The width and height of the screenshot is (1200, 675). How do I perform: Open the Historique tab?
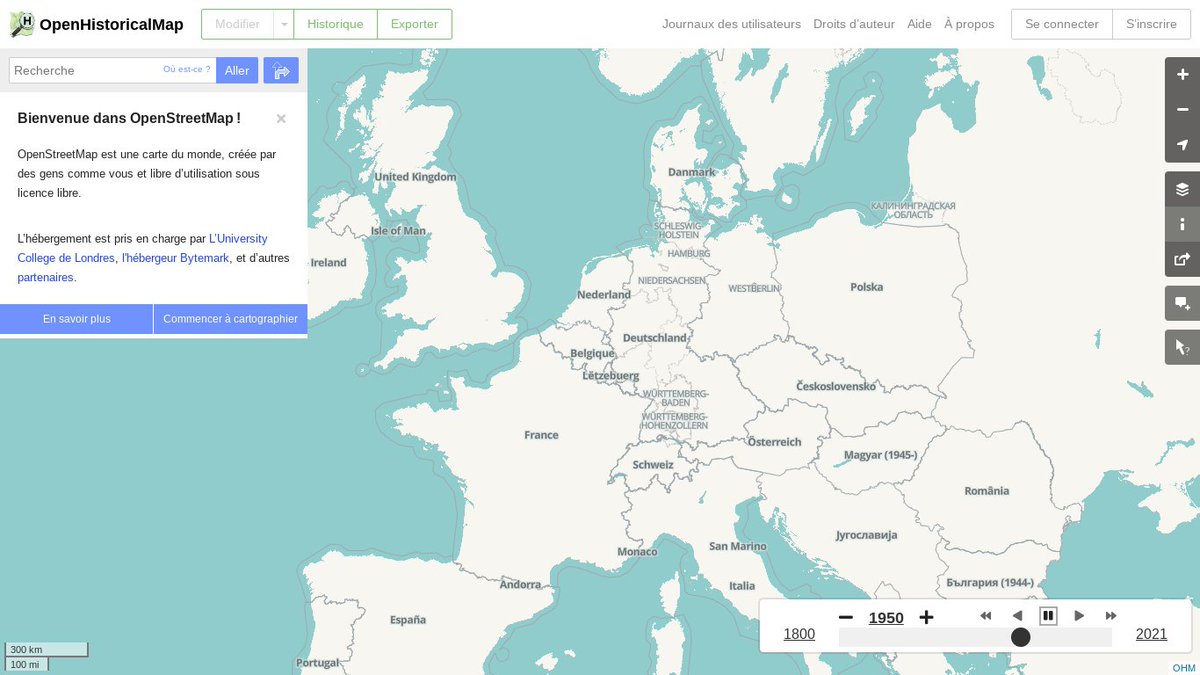coord(335,24)
